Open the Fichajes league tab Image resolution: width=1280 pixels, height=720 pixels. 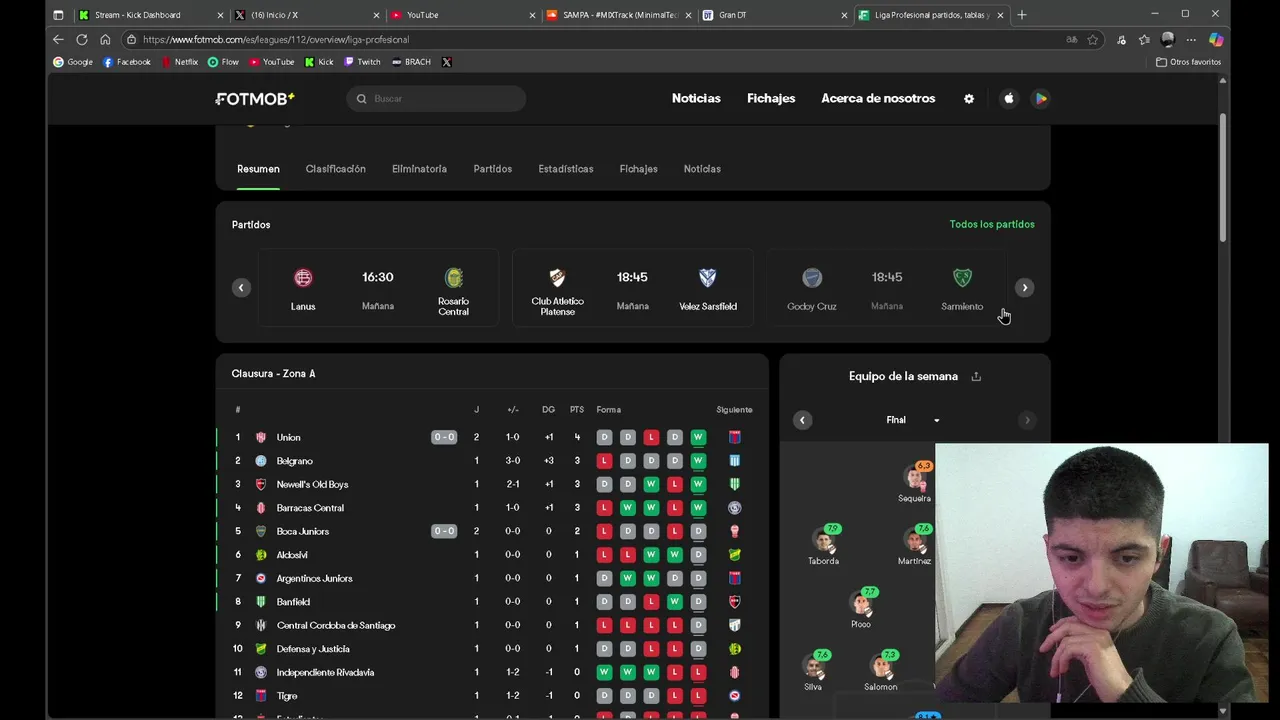[638, 169]
